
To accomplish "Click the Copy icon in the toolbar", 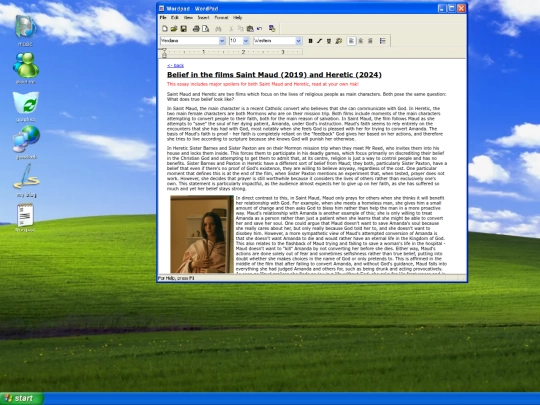I will (240, 29).
